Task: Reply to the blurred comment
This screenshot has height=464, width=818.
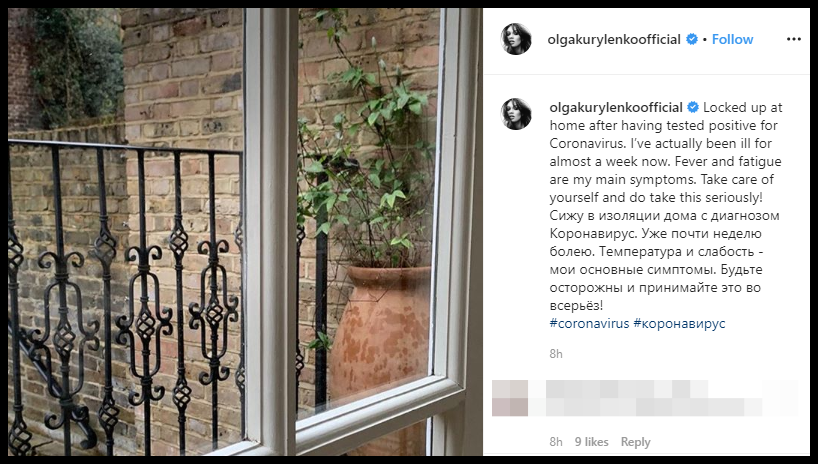Action: pos(635,442)
